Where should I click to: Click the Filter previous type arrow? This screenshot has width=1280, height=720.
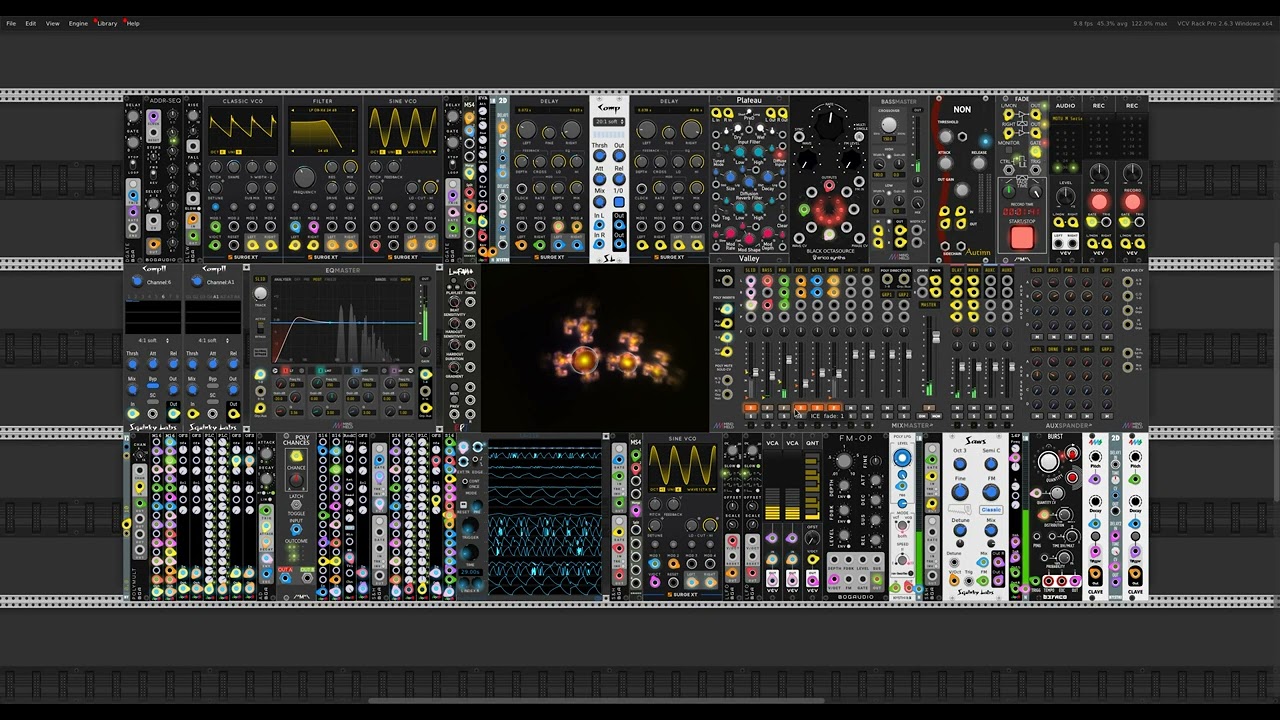(292, 110)
